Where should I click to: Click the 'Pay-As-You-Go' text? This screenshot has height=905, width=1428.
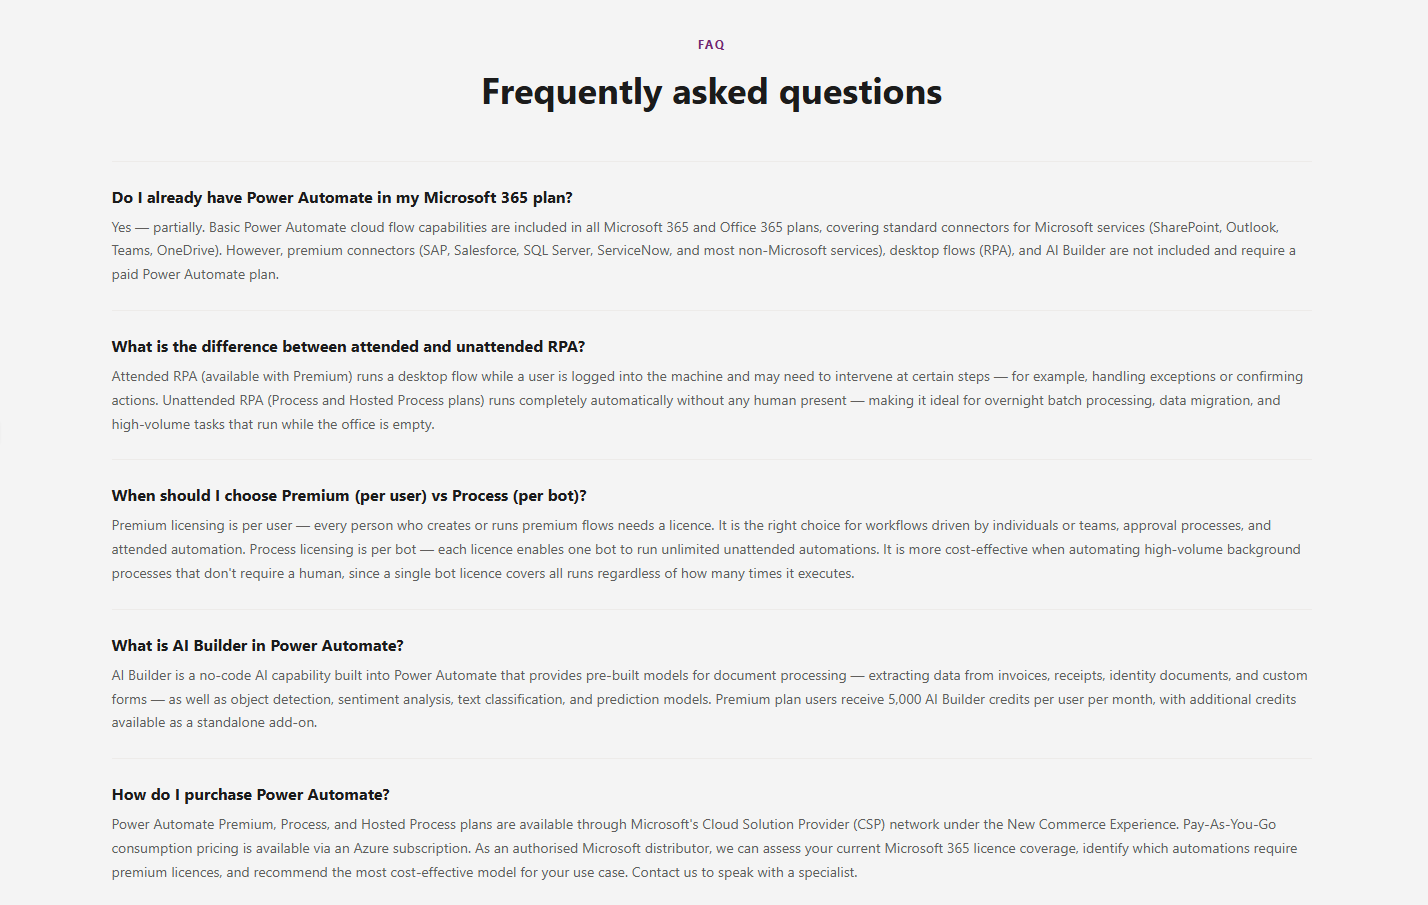(x=1229, y=825)
